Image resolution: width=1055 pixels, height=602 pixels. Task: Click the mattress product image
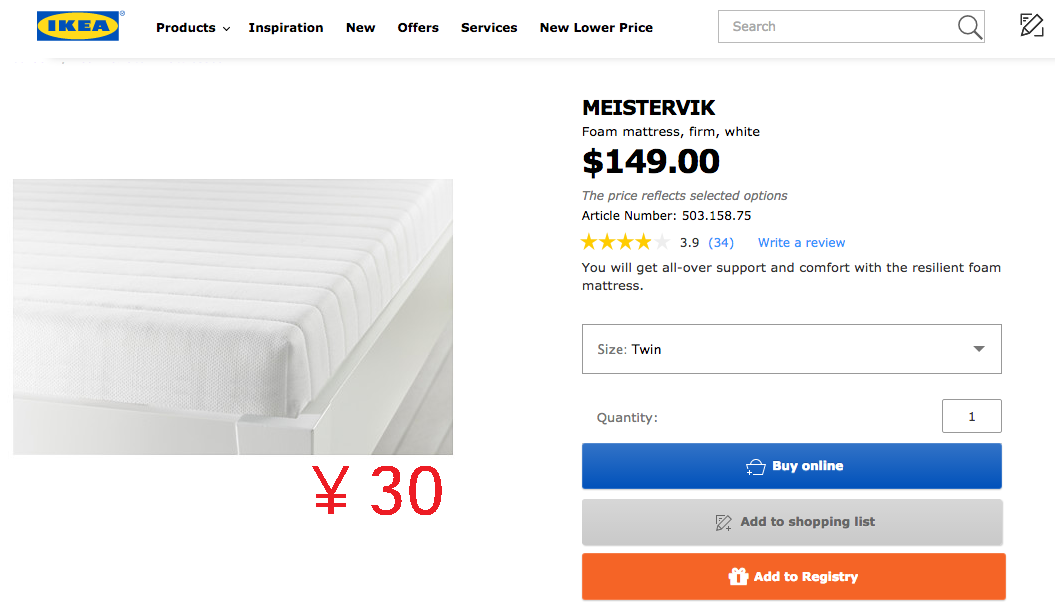[x=233, y=317]
